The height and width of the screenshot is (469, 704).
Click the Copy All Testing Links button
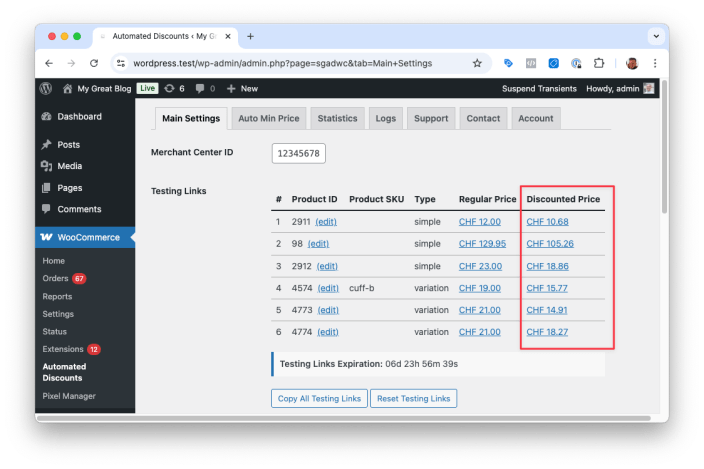[318, 399]
